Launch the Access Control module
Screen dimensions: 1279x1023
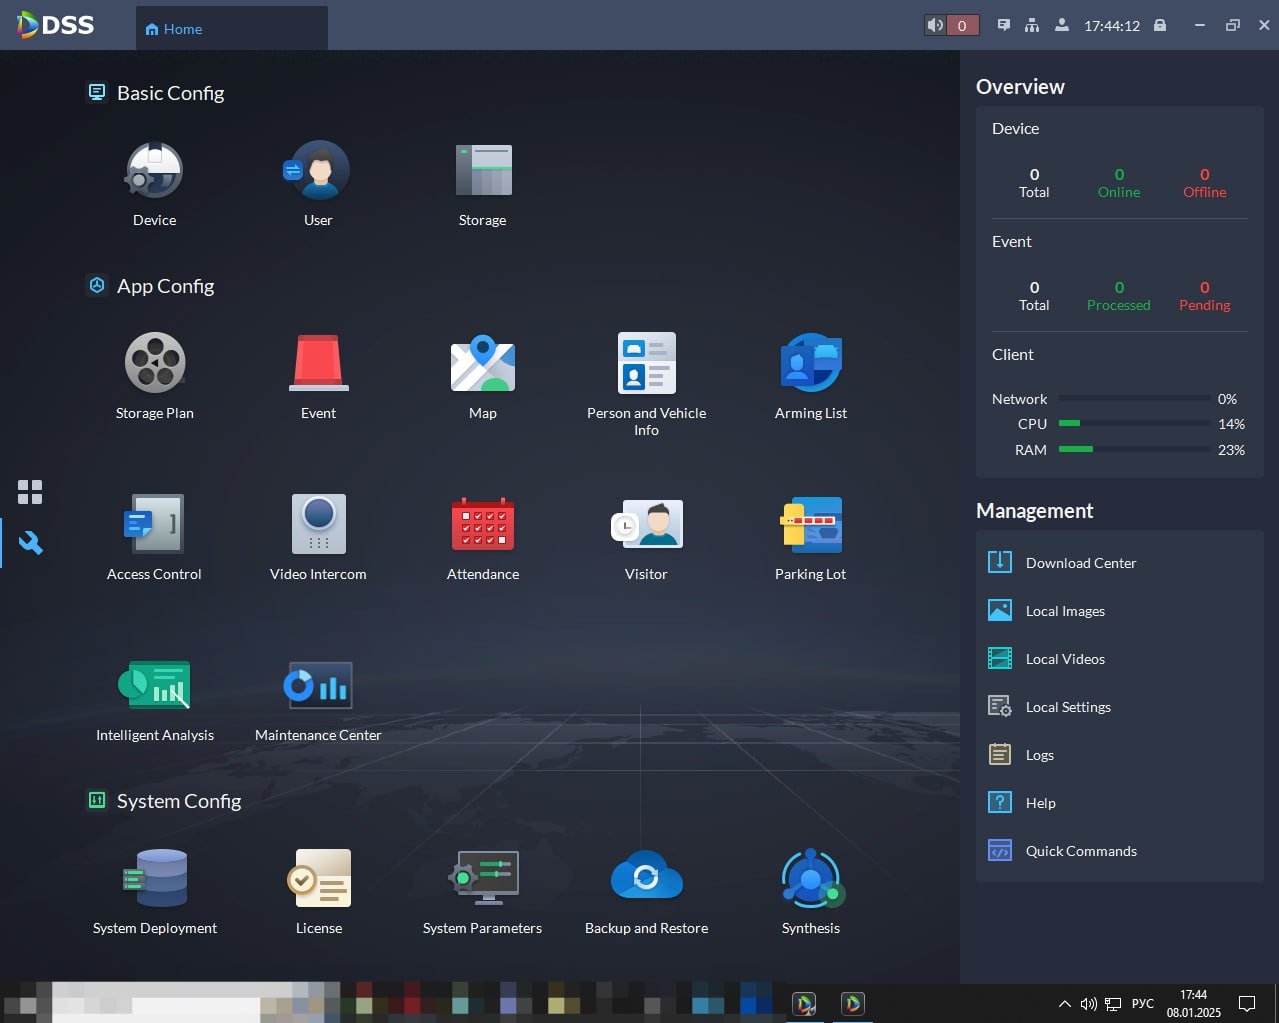tap(154, 524)
